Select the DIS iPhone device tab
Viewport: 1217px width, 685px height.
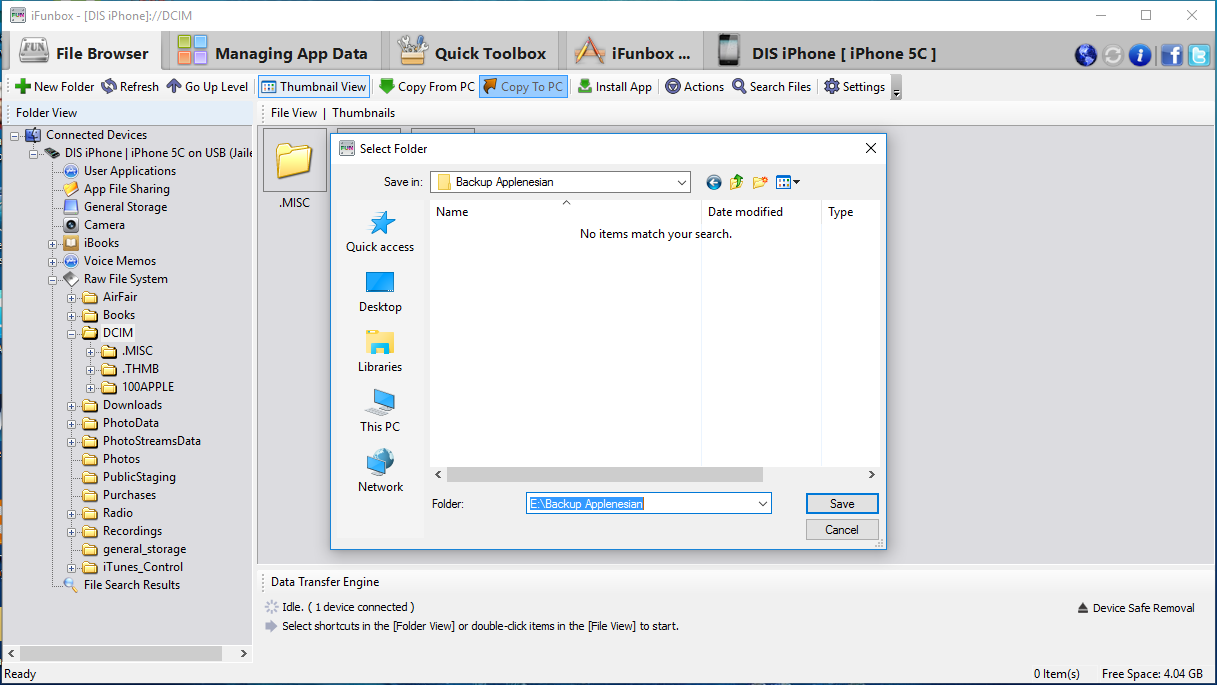[827, 53]
